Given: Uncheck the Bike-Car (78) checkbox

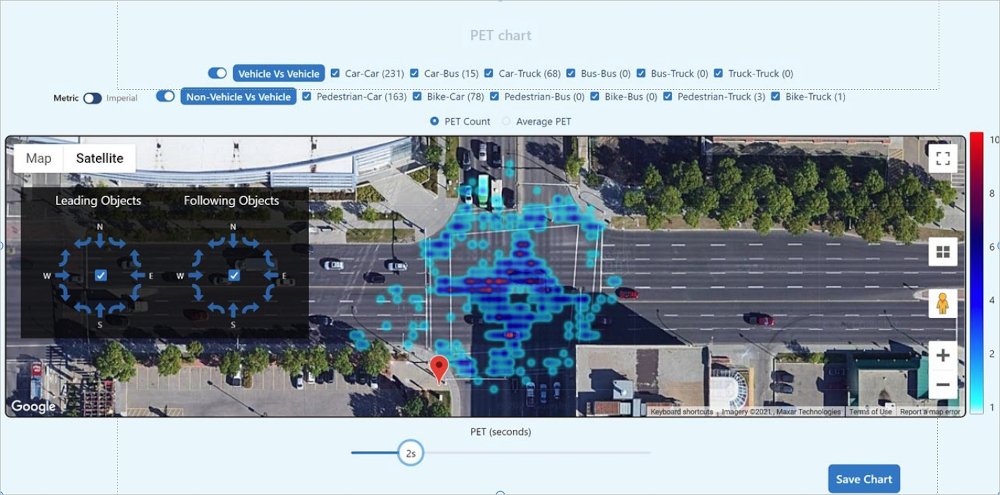Looking at the screenshot, I should pos(417,96).
